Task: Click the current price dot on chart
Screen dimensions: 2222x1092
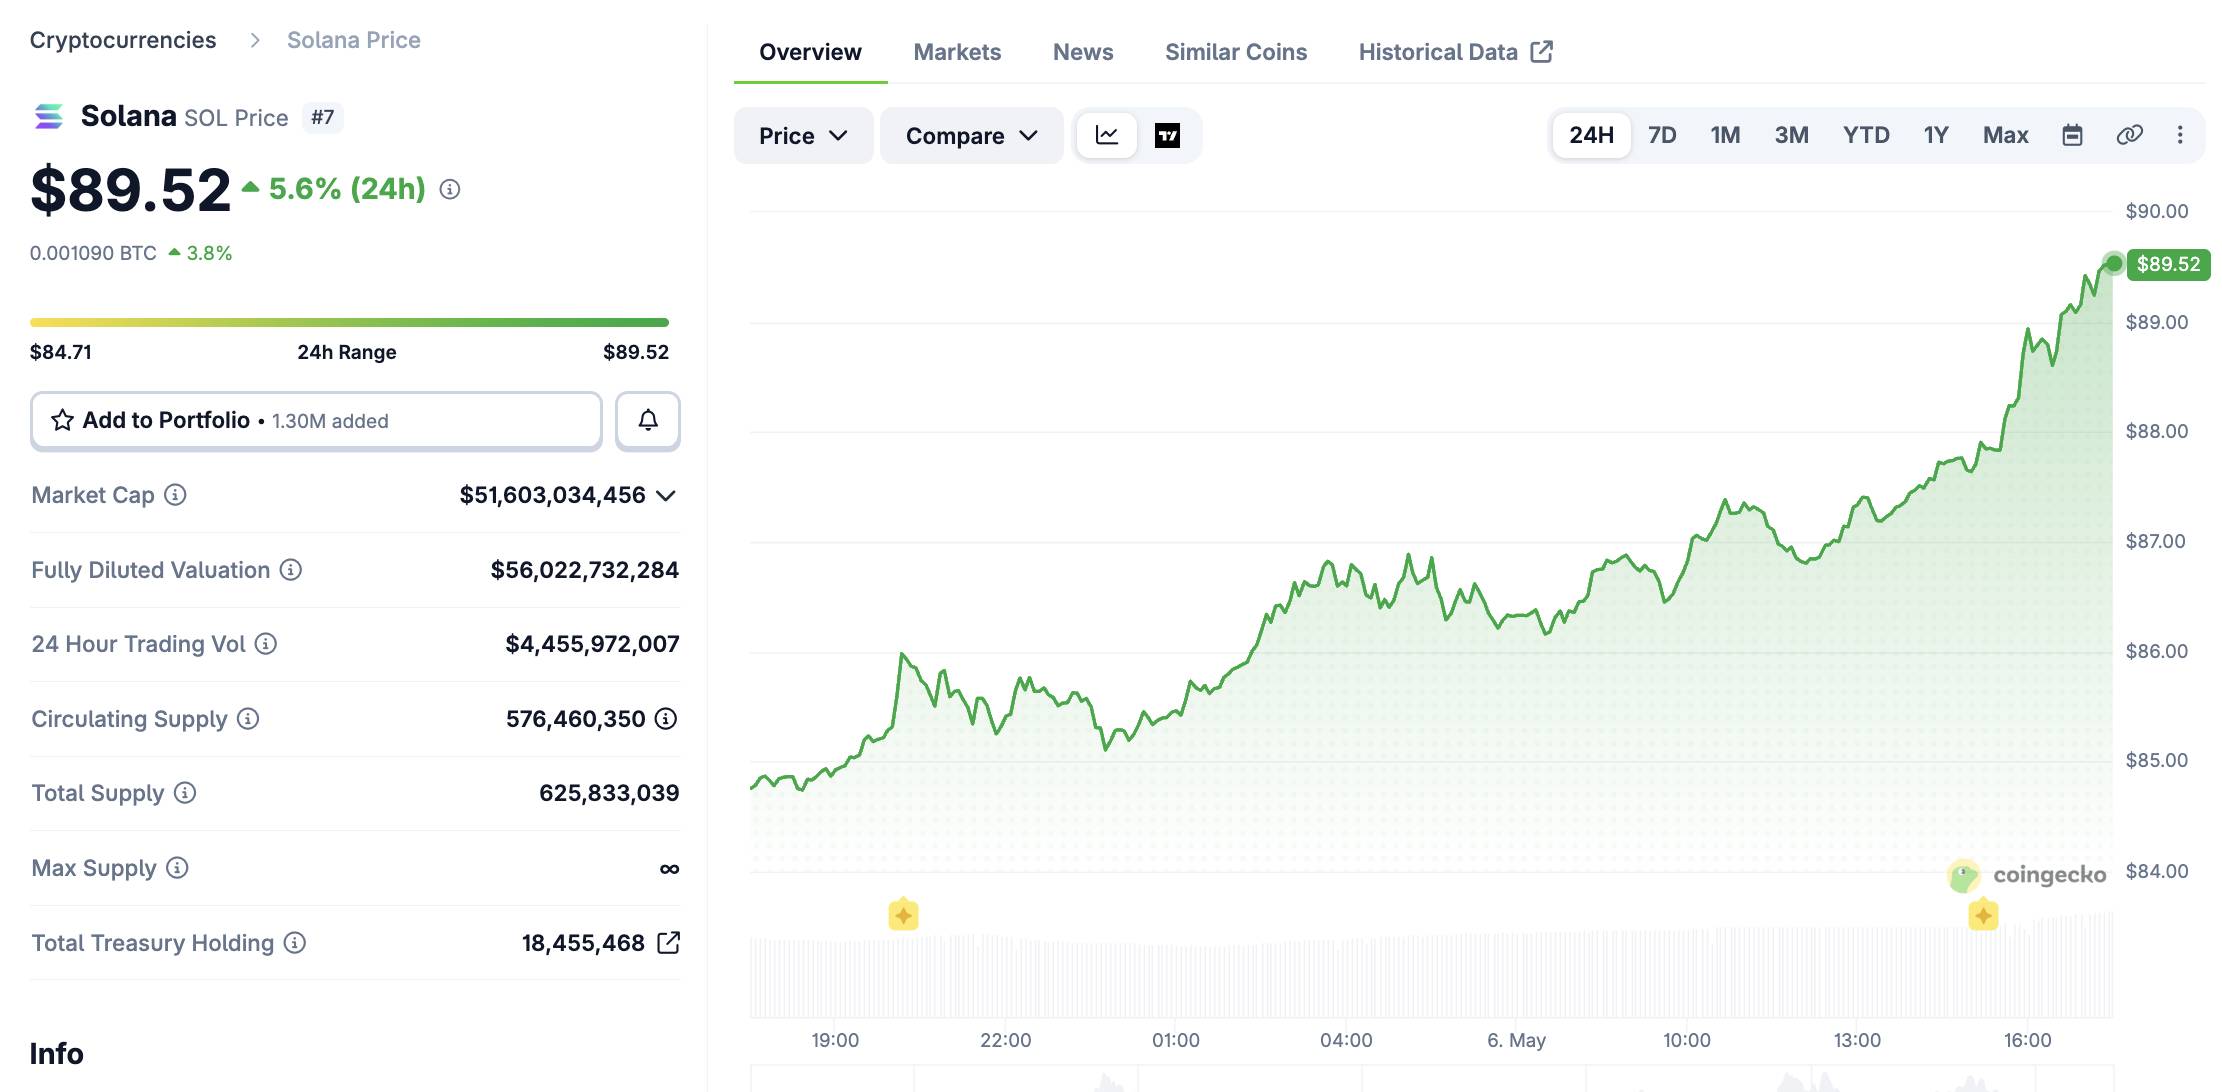Action: tap(2113, 263)
